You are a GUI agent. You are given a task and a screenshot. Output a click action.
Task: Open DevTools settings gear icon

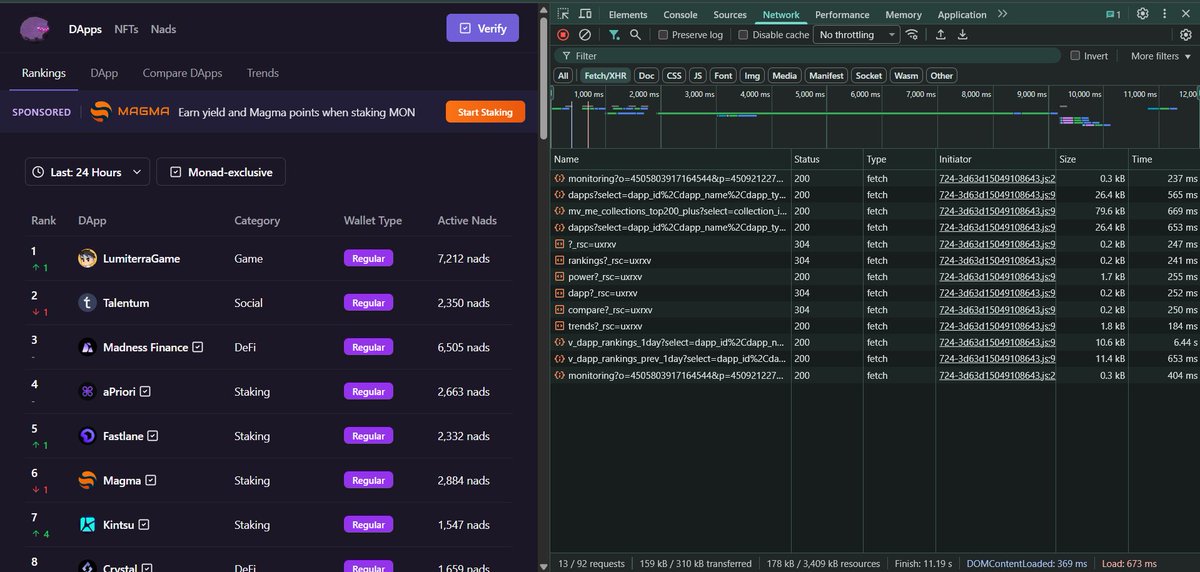pyautogui.click(x=1142, y=14)
